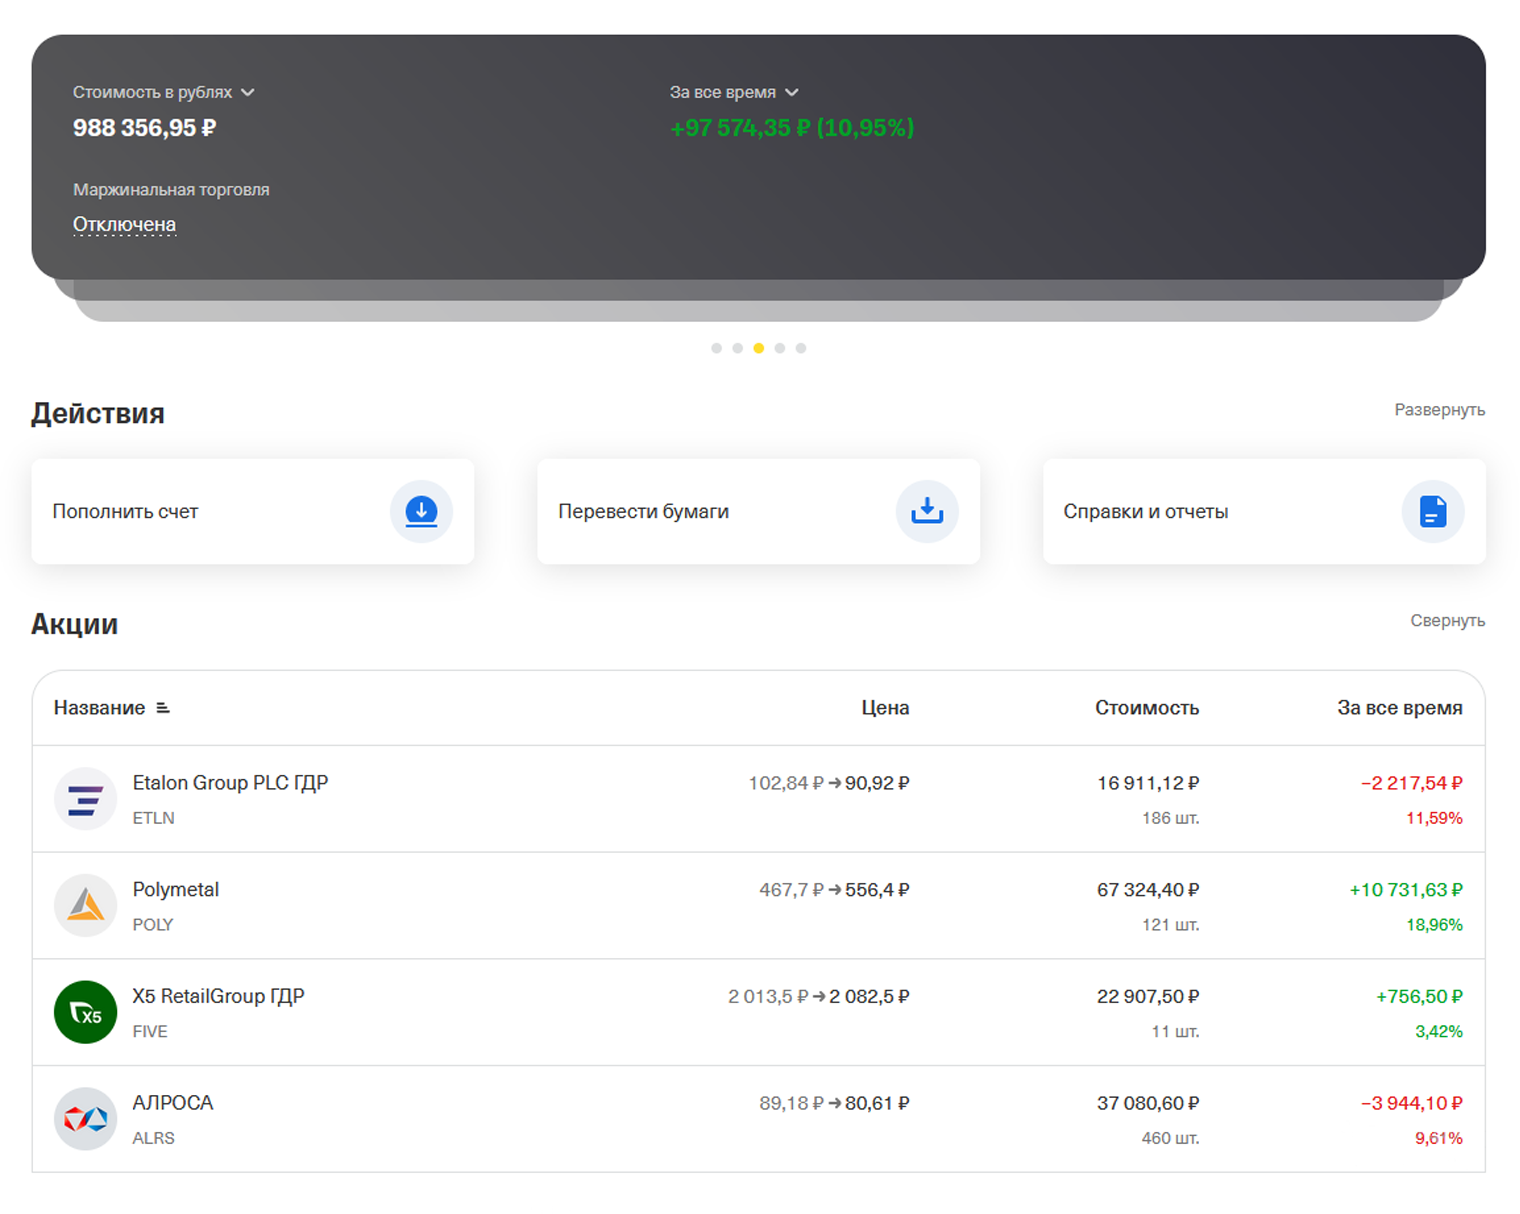This screenshot has height=1214, width=1520.
Task: Click the Цена column header
Action: [885, 708]
